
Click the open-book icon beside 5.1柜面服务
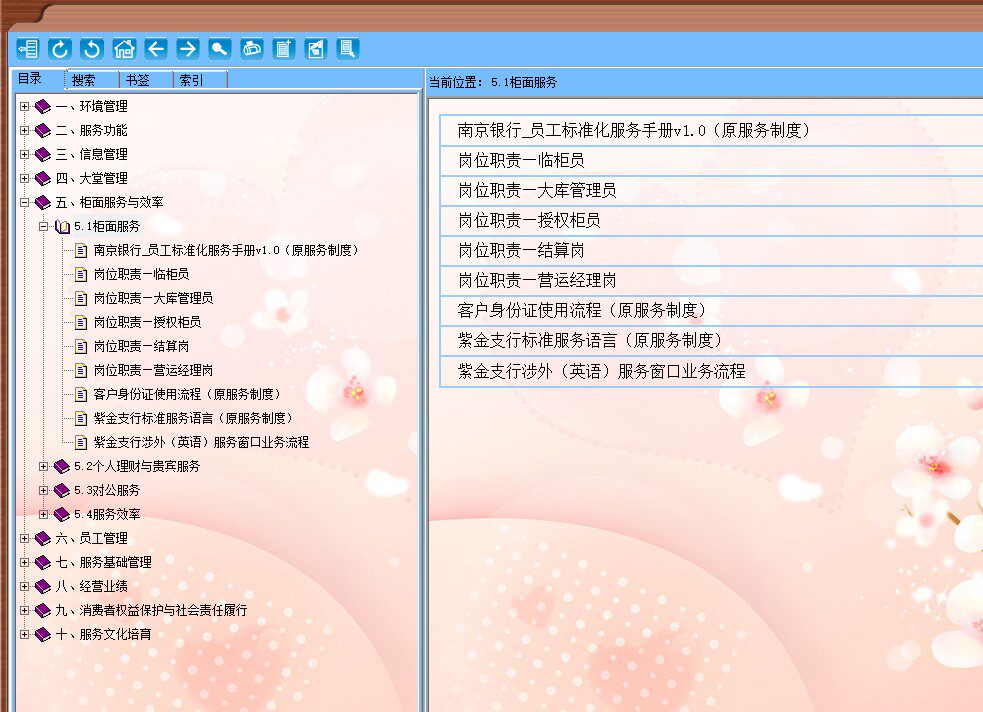(x=62, y=226)
